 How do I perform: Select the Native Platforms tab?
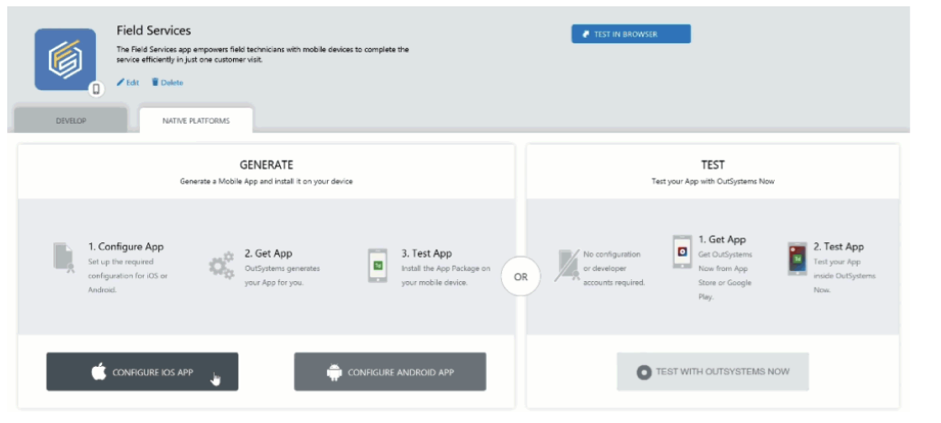(196, 121)
